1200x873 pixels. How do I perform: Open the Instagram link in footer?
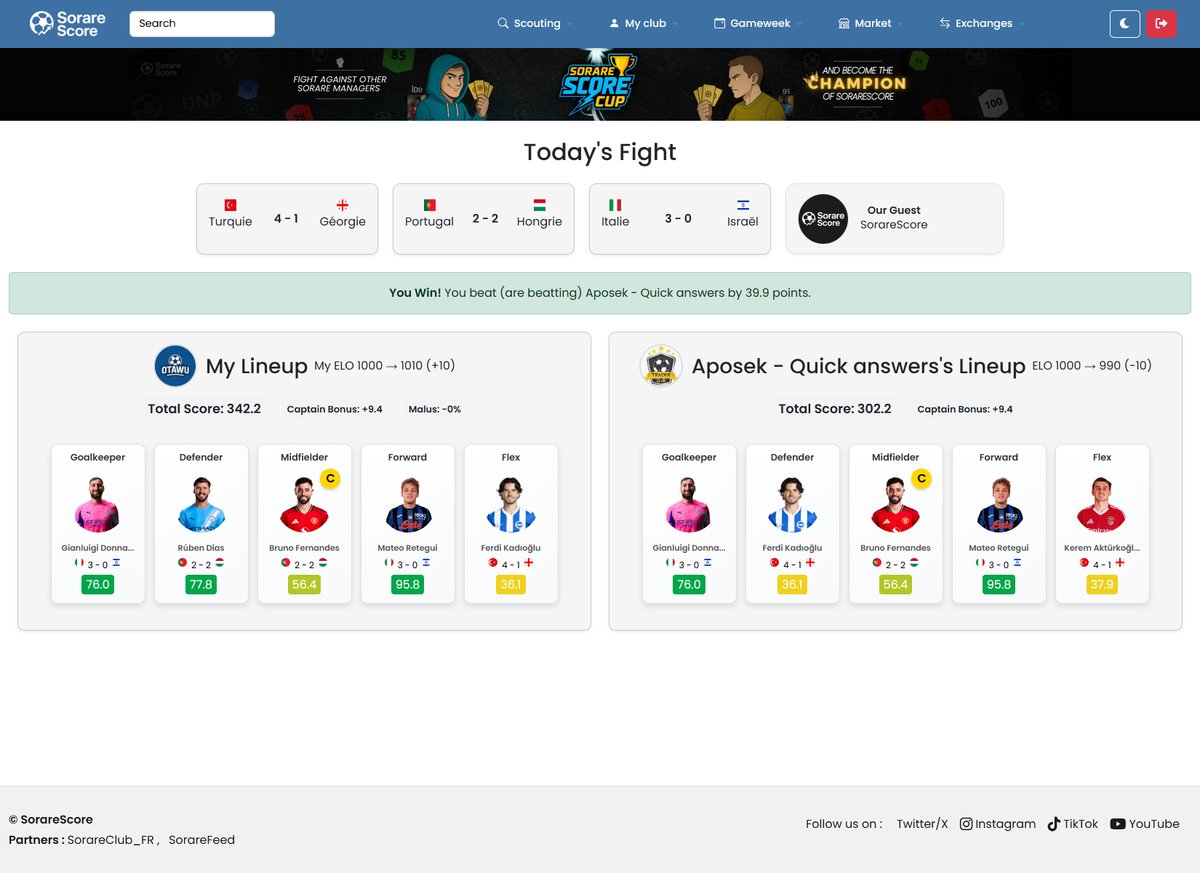(998, 824)
